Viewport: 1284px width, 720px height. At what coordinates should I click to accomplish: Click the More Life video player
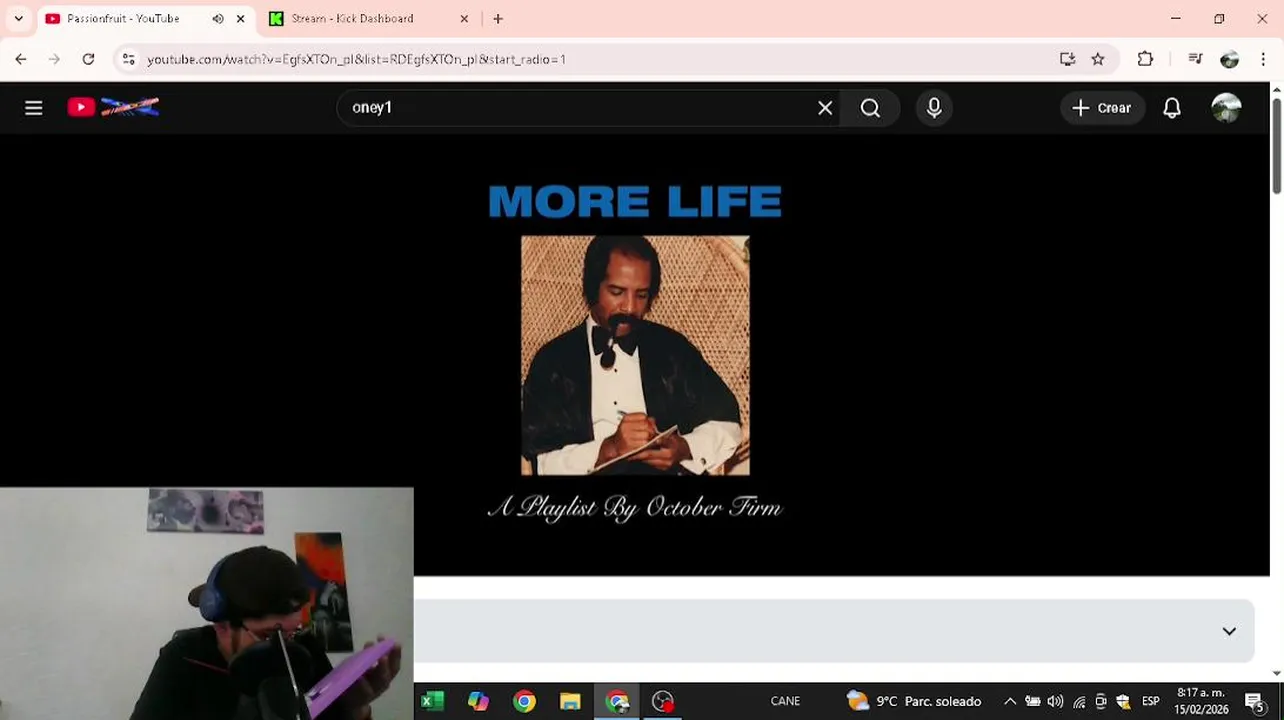[x=635, y=354]
